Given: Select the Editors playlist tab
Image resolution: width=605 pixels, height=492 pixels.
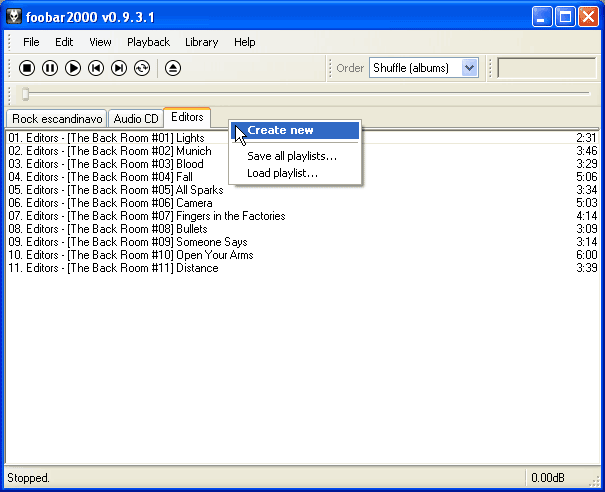Looking at the screenshot, I should [187, 117].
